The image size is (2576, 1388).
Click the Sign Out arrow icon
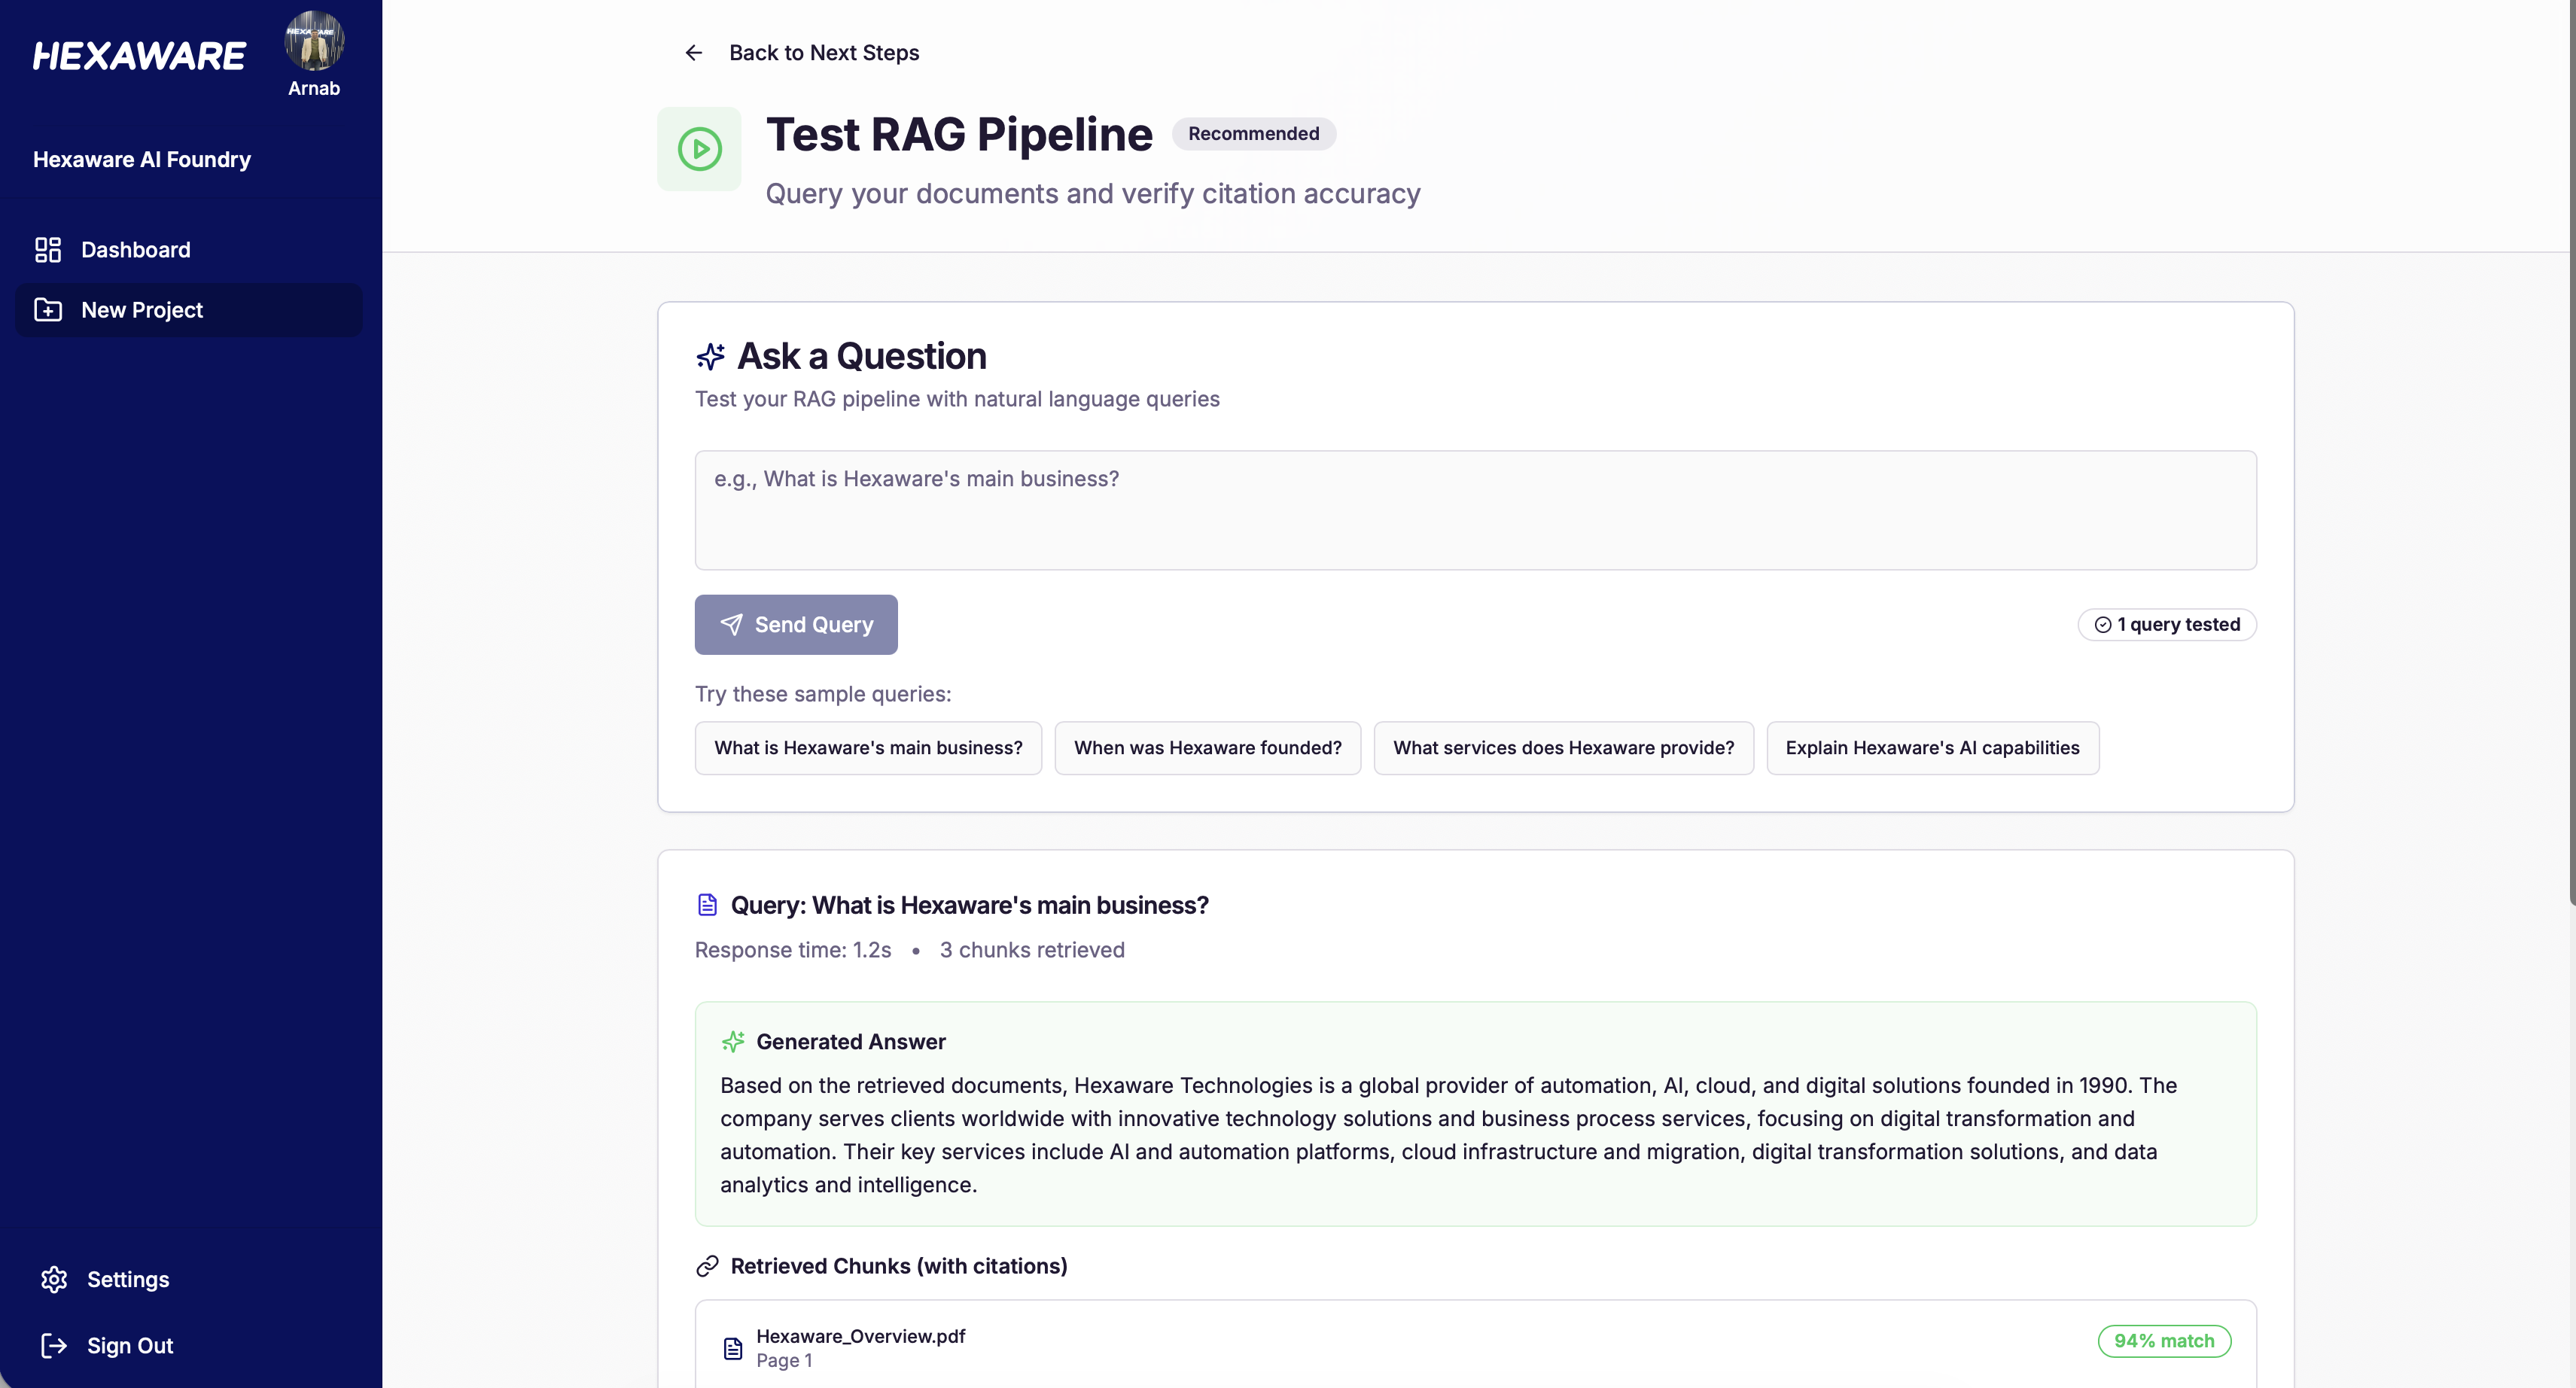click(54, 1345)
